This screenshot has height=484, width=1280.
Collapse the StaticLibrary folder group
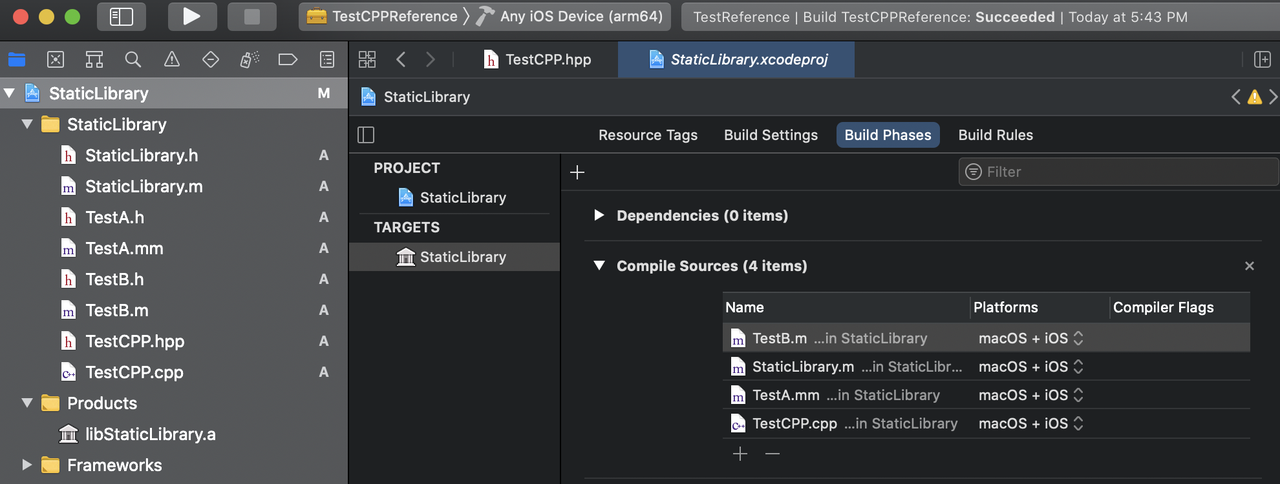point(27,124)
